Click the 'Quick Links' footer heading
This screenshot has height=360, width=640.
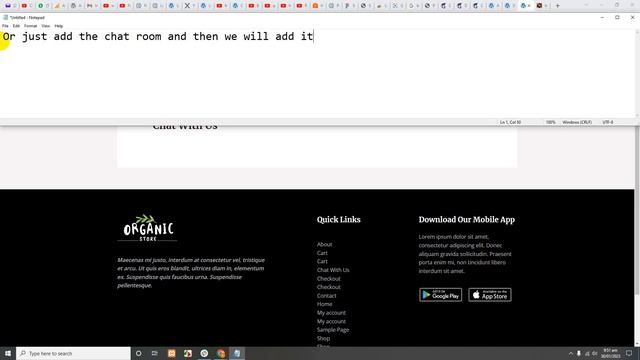[339, 220]
